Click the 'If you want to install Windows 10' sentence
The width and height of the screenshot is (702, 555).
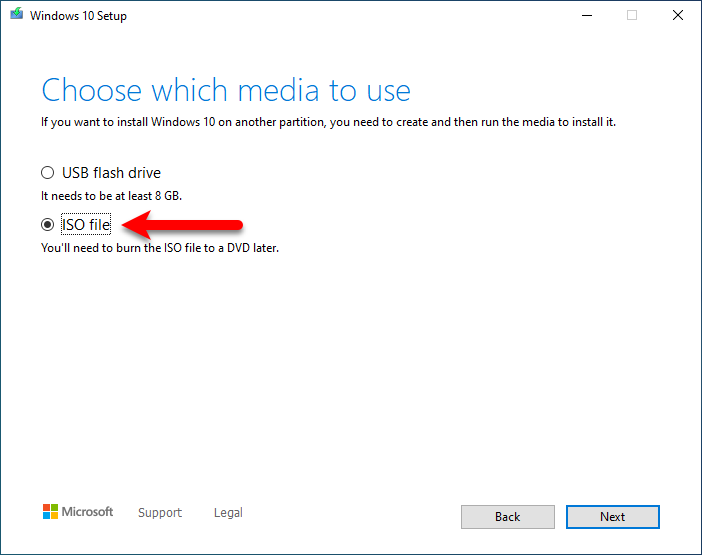click(x=328, y=122)
